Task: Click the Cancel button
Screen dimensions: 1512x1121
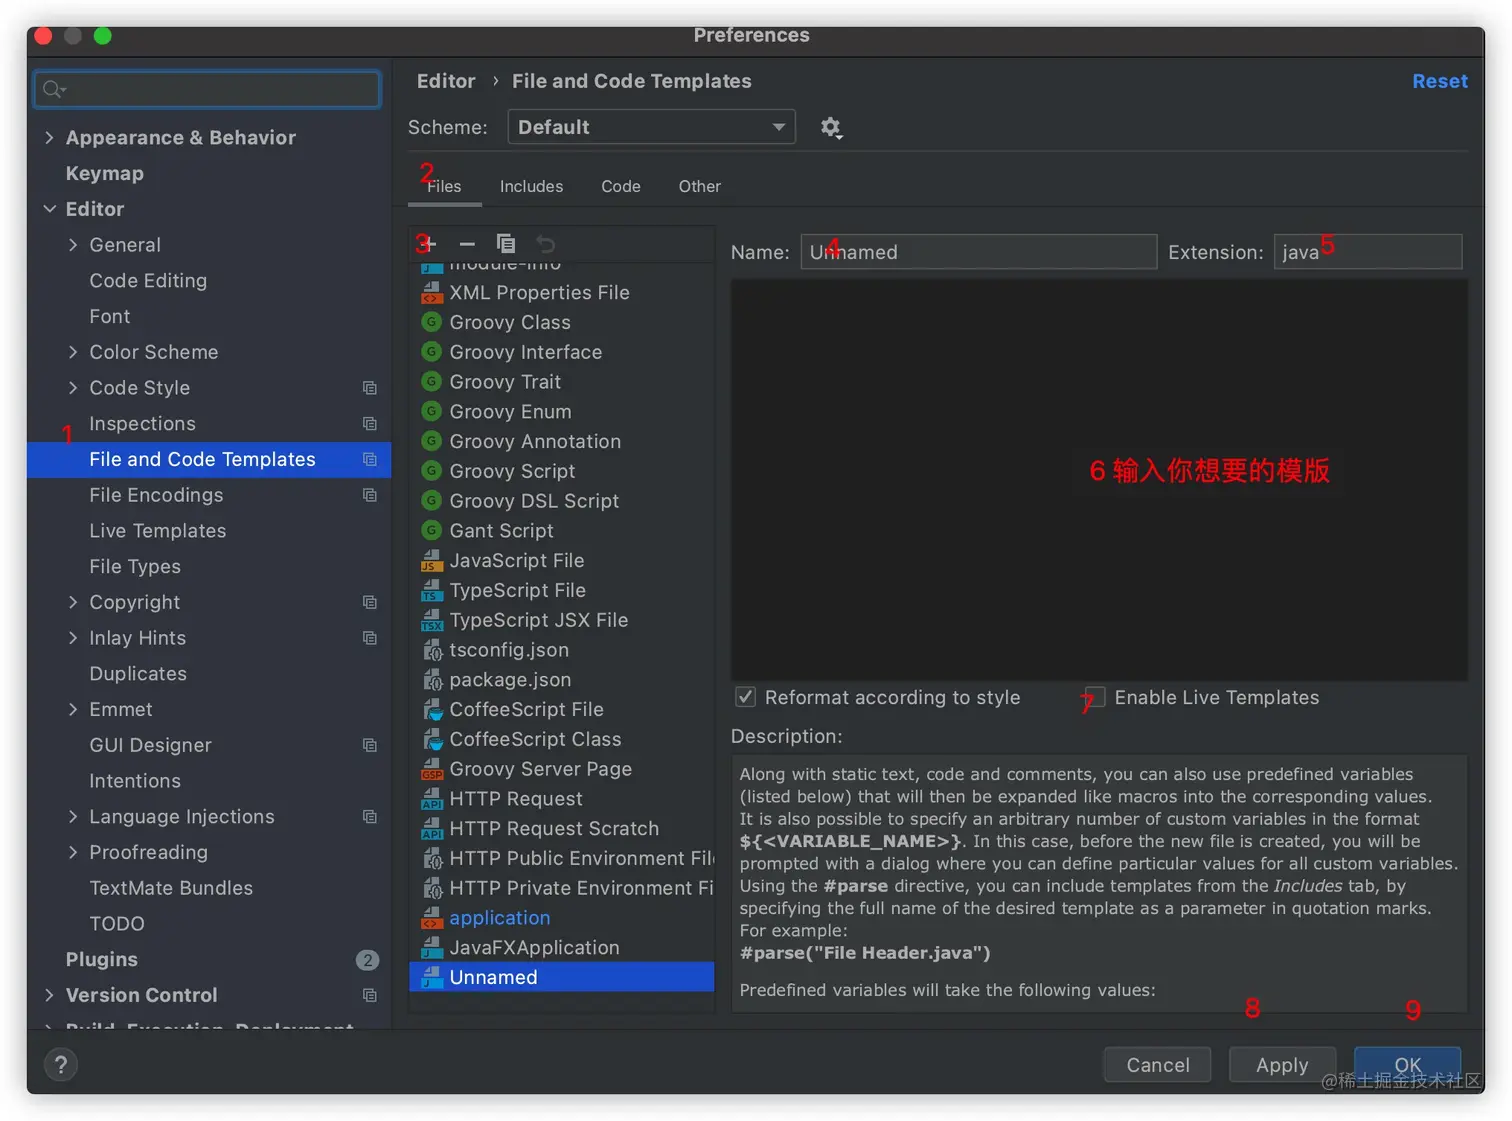Action: coord(1158,1065)
